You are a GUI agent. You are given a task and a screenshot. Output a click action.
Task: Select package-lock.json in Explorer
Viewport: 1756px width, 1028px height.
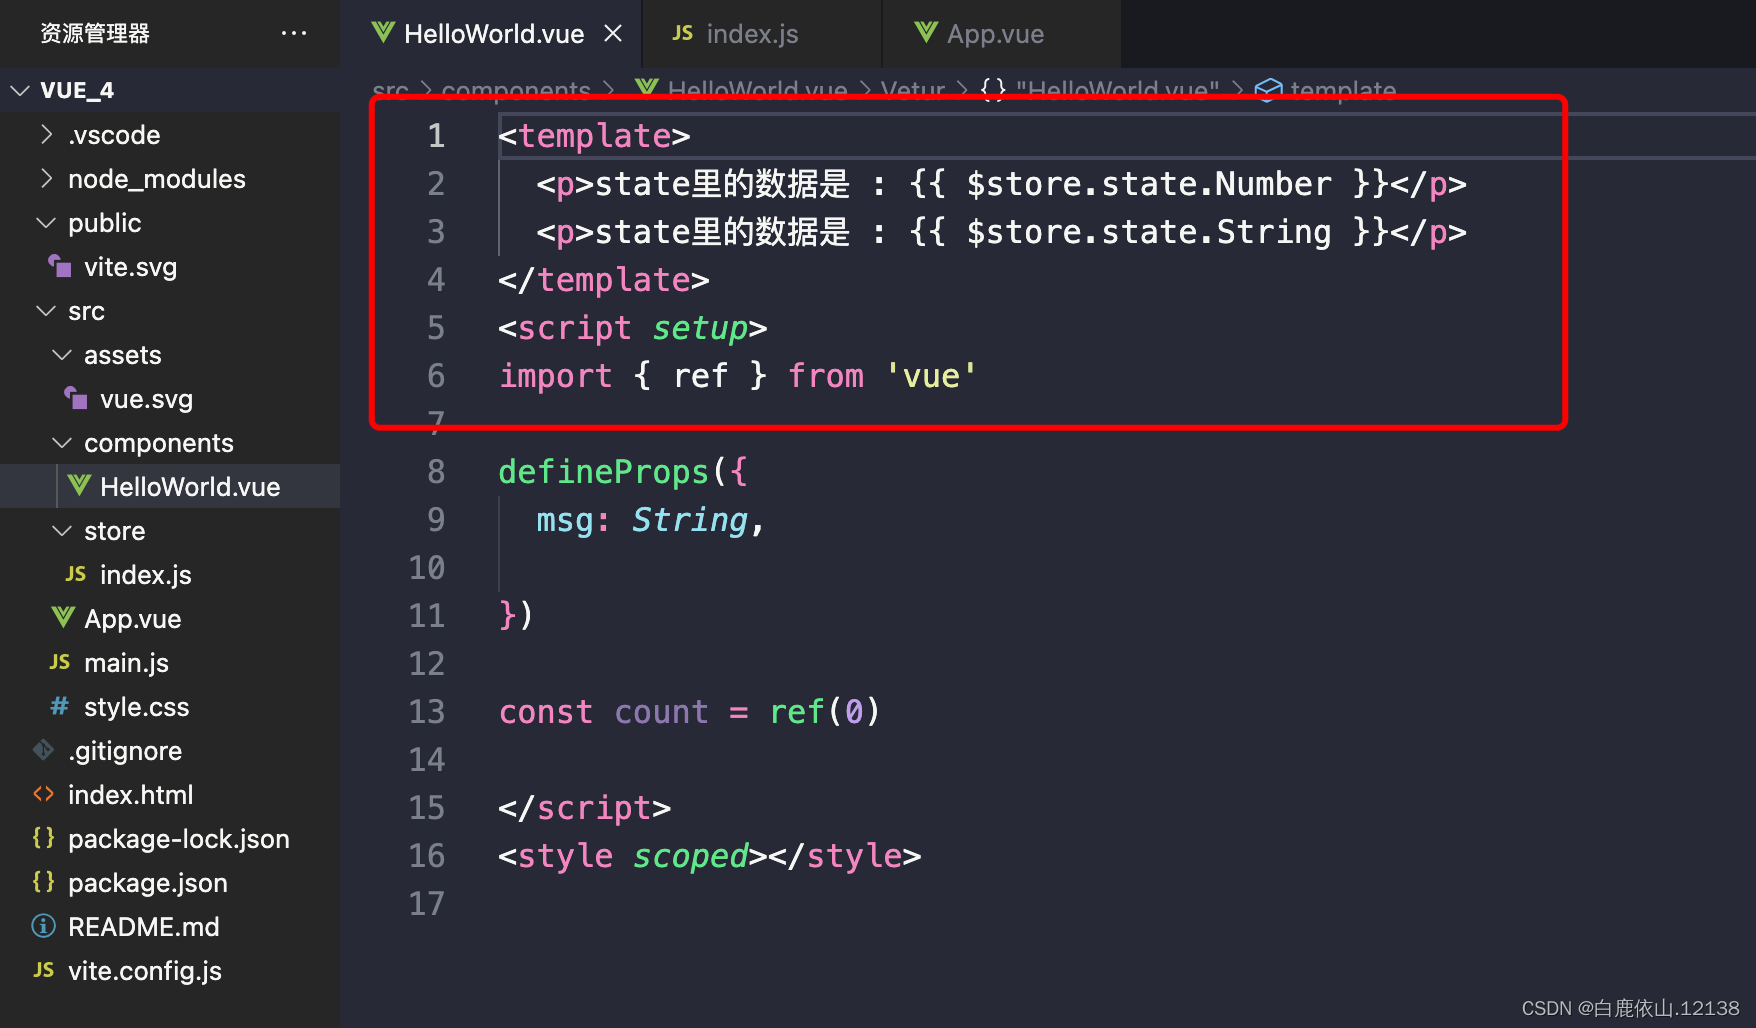pyautogui.click(x=178, y=838)
